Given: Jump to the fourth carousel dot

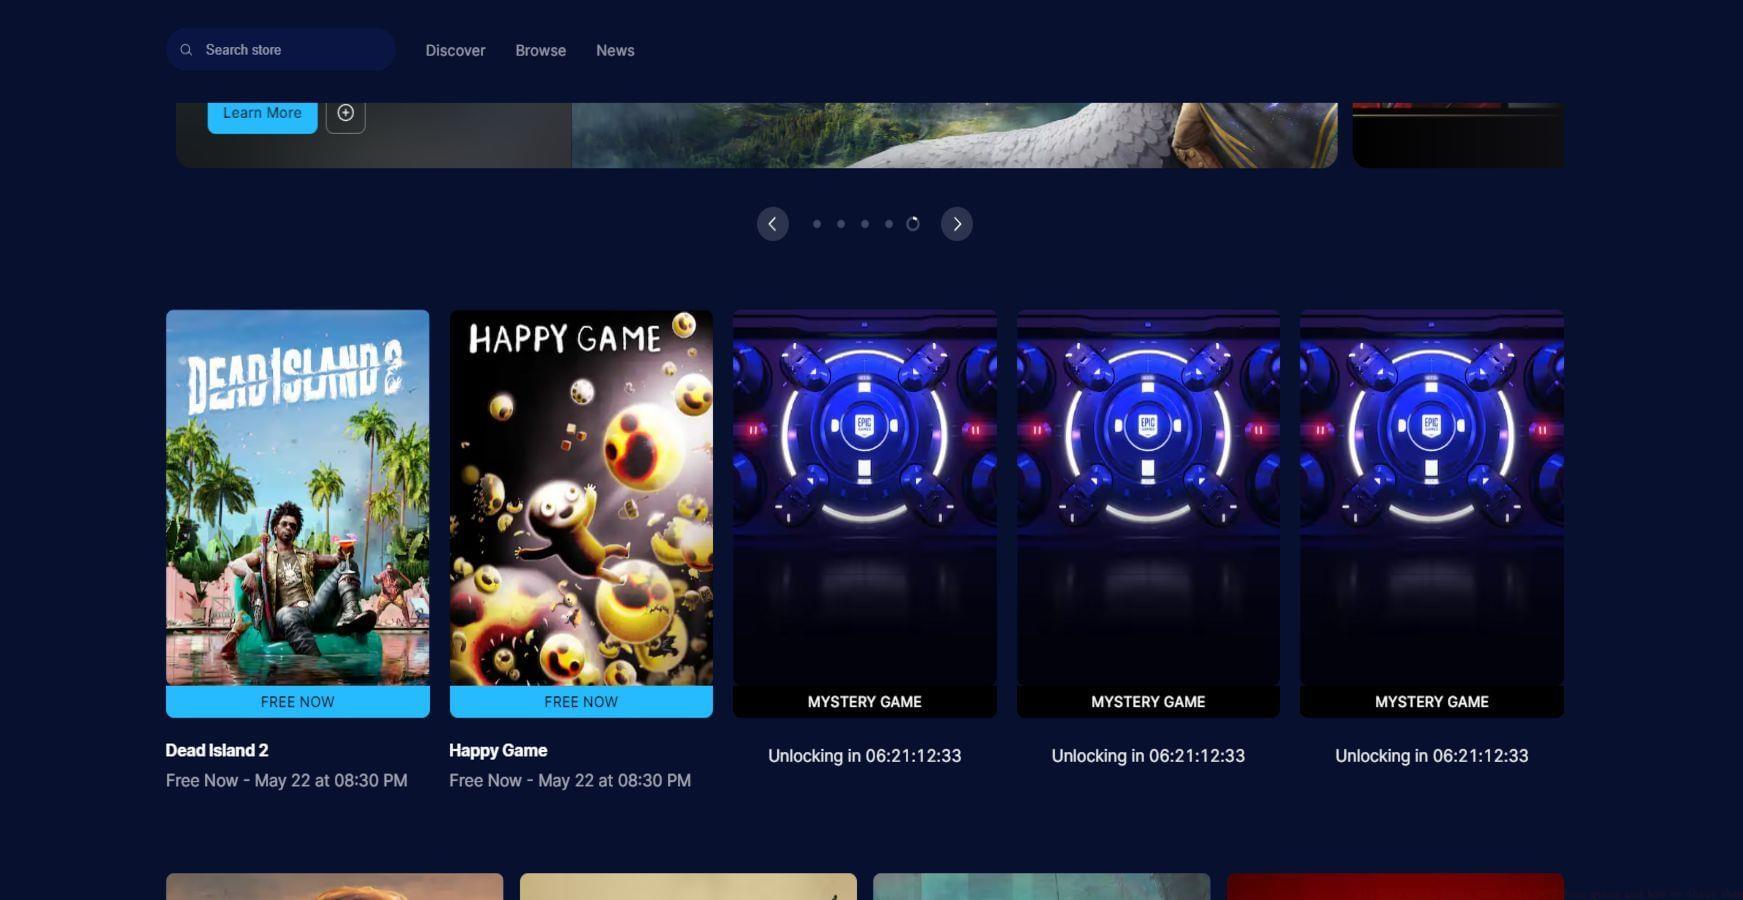Looking at the screenshot, I should [x=889, y=224].
